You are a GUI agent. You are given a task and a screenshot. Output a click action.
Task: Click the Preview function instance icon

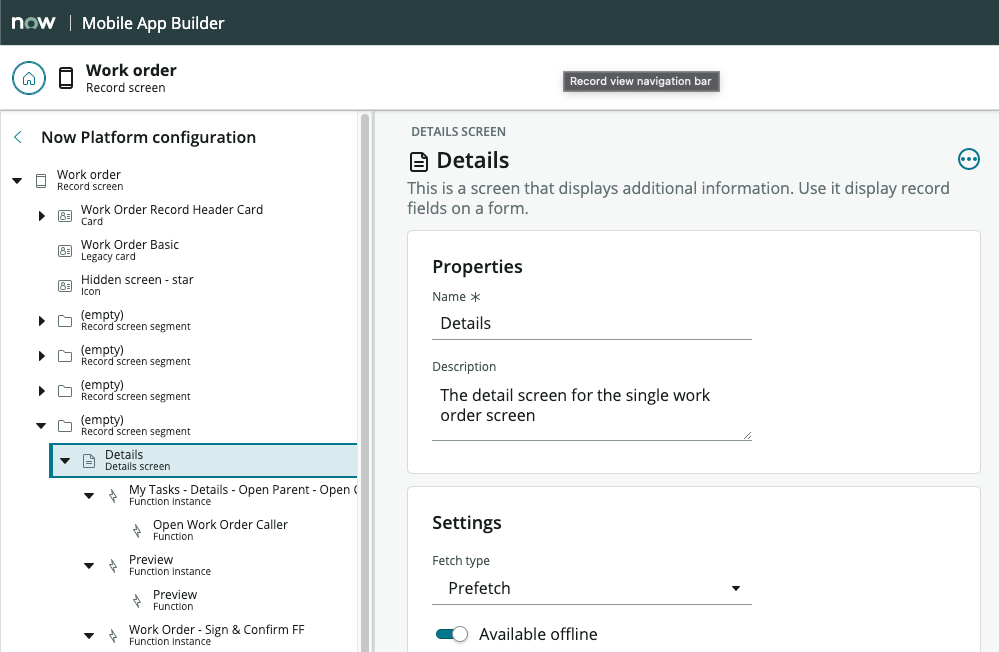113,566
